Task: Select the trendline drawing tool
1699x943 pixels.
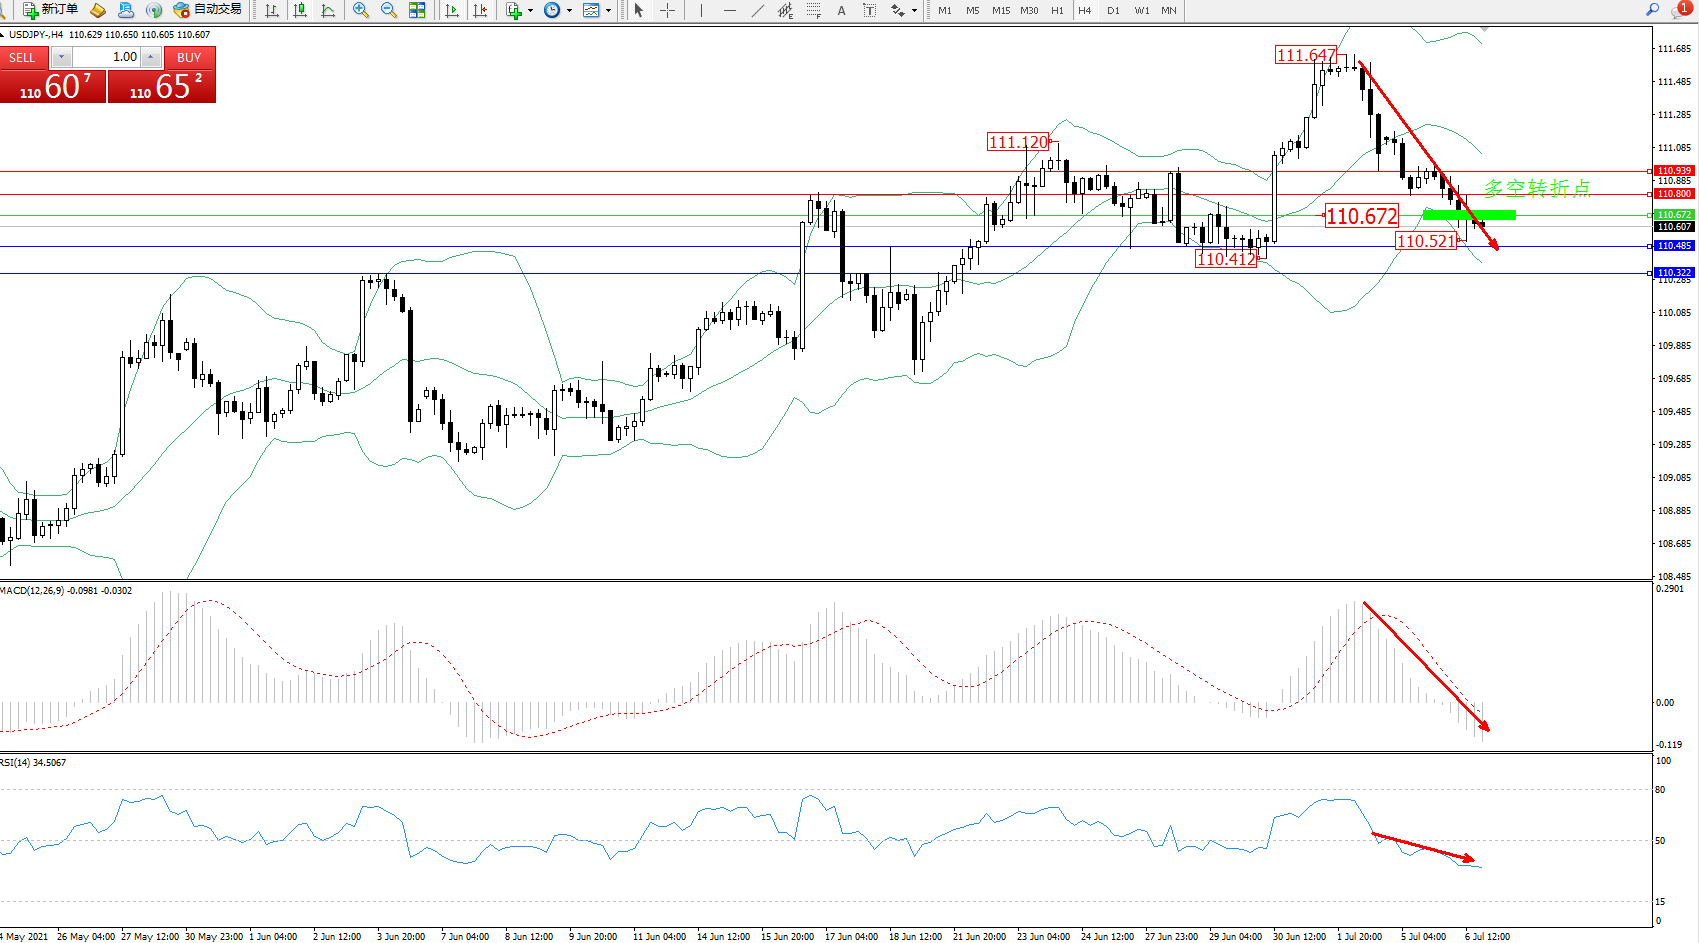Action: [757, 10]
